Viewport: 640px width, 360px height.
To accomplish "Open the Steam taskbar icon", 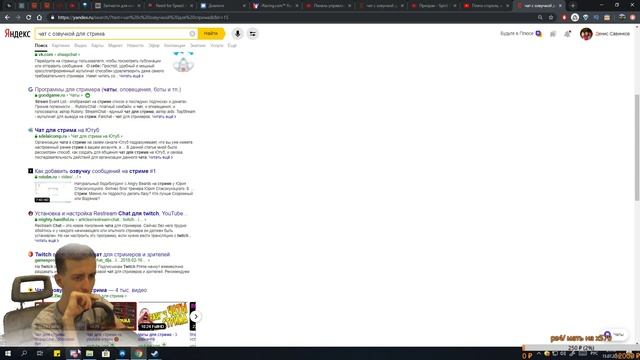I will (154, 353).
